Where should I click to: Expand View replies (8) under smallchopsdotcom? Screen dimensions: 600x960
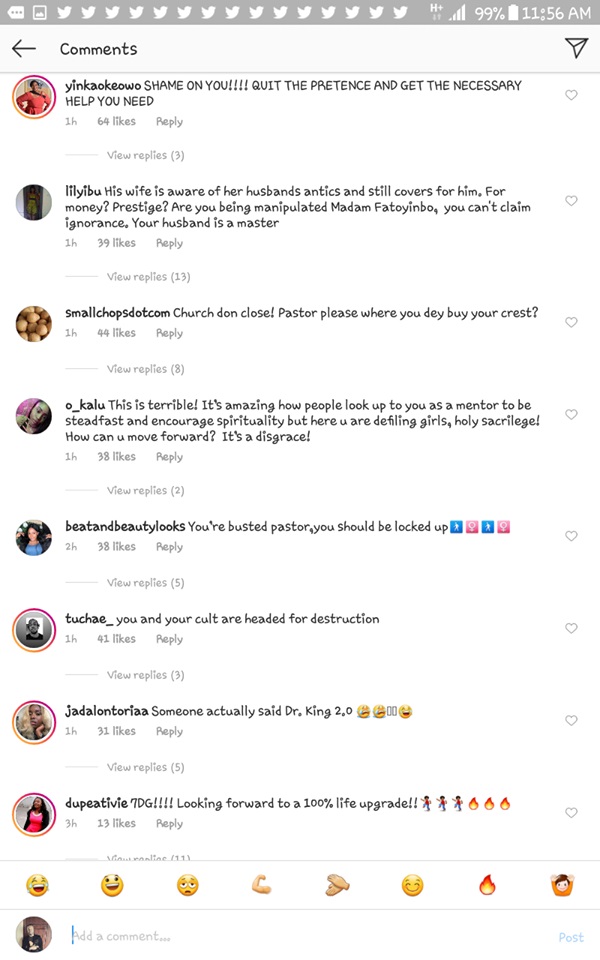[145, 369]
